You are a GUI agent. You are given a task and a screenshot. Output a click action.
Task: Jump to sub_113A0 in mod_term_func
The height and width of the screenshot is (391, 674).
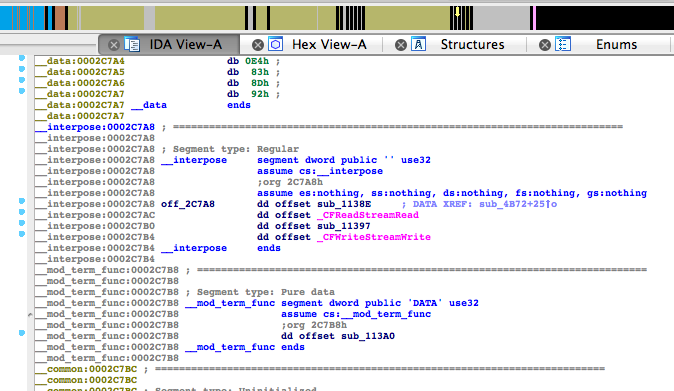(368, 336)
